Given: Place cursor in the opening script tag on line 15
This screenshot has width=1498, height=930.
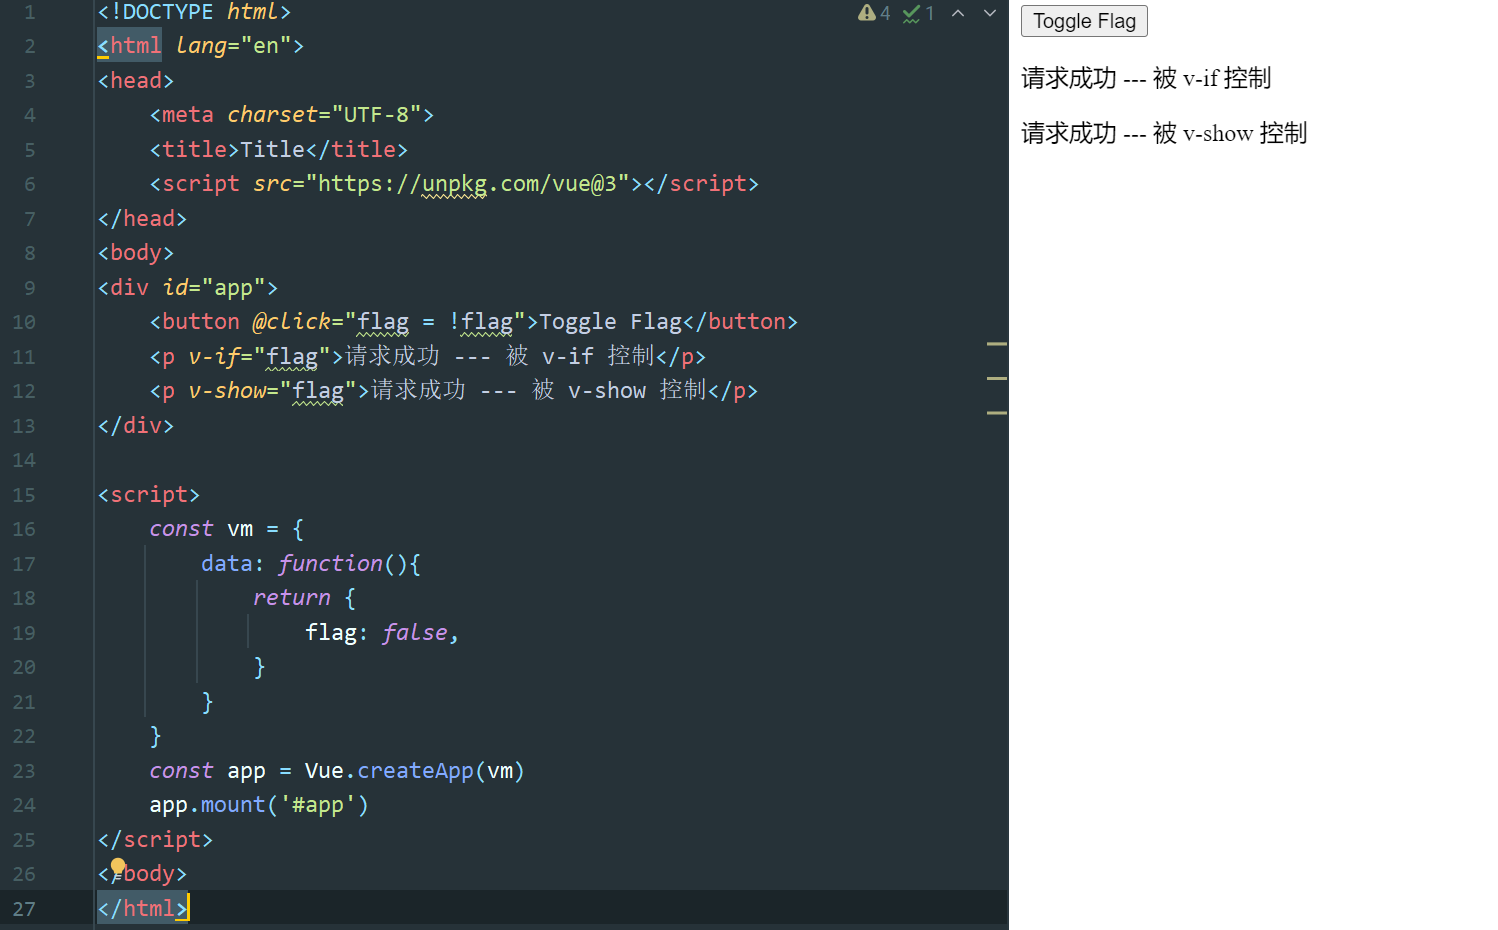Looking at the screenshot, I should tap(149, 495).
